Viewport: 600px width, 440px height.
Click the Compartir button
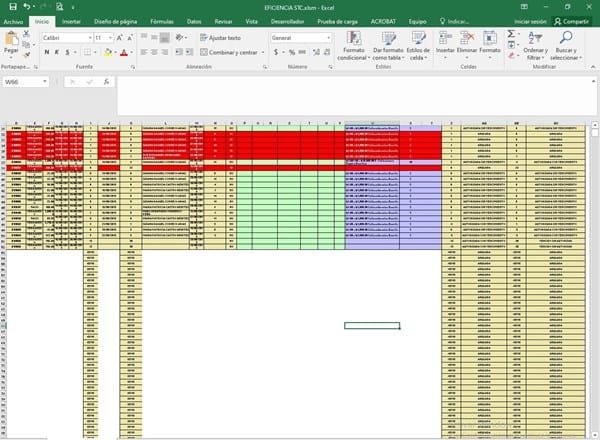(572, 20)
